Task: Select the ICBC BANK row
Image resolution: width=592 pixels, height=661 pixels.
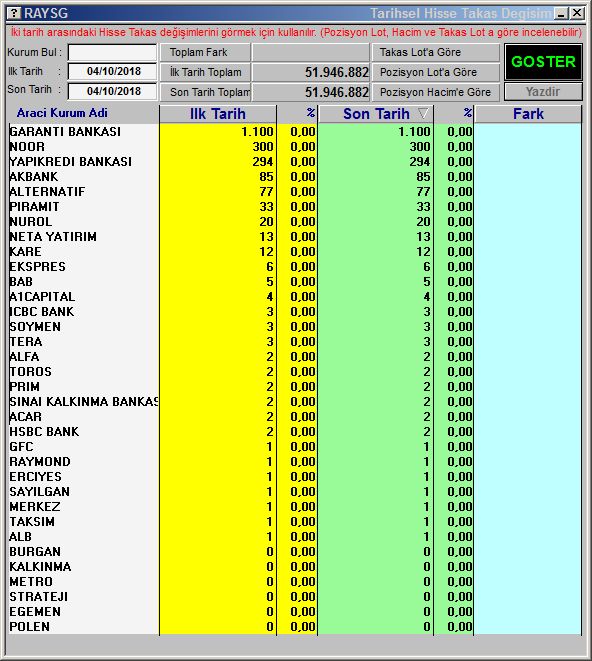Action: click(295, 312)
